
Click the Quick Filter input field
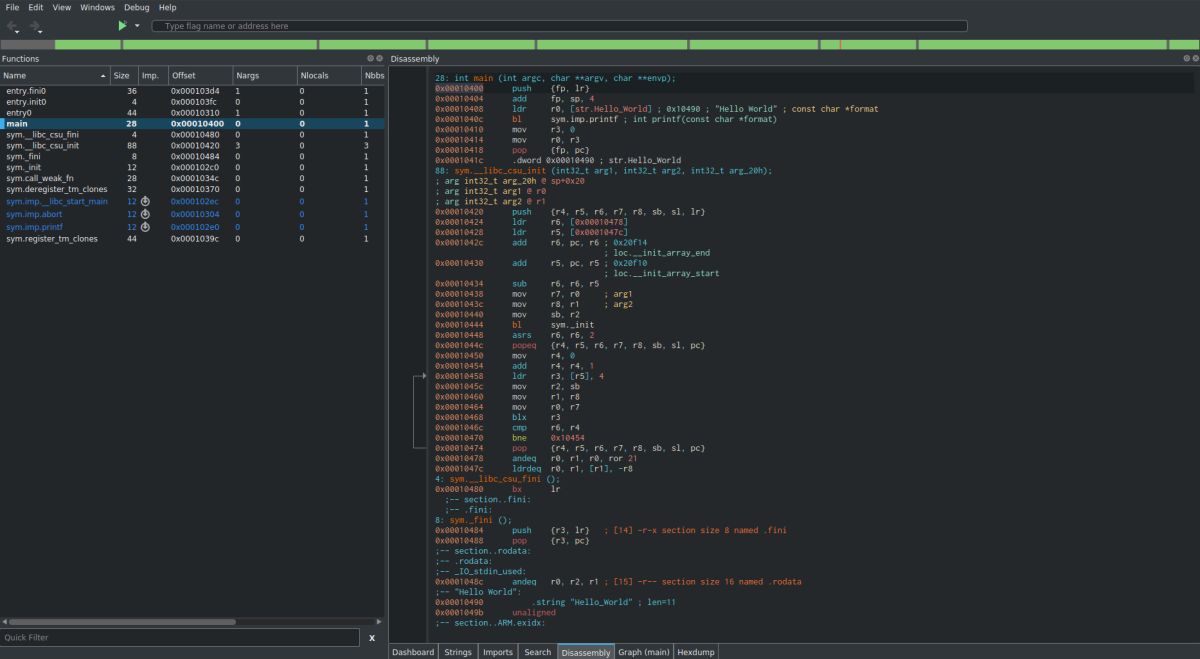(x=179, y=637)
